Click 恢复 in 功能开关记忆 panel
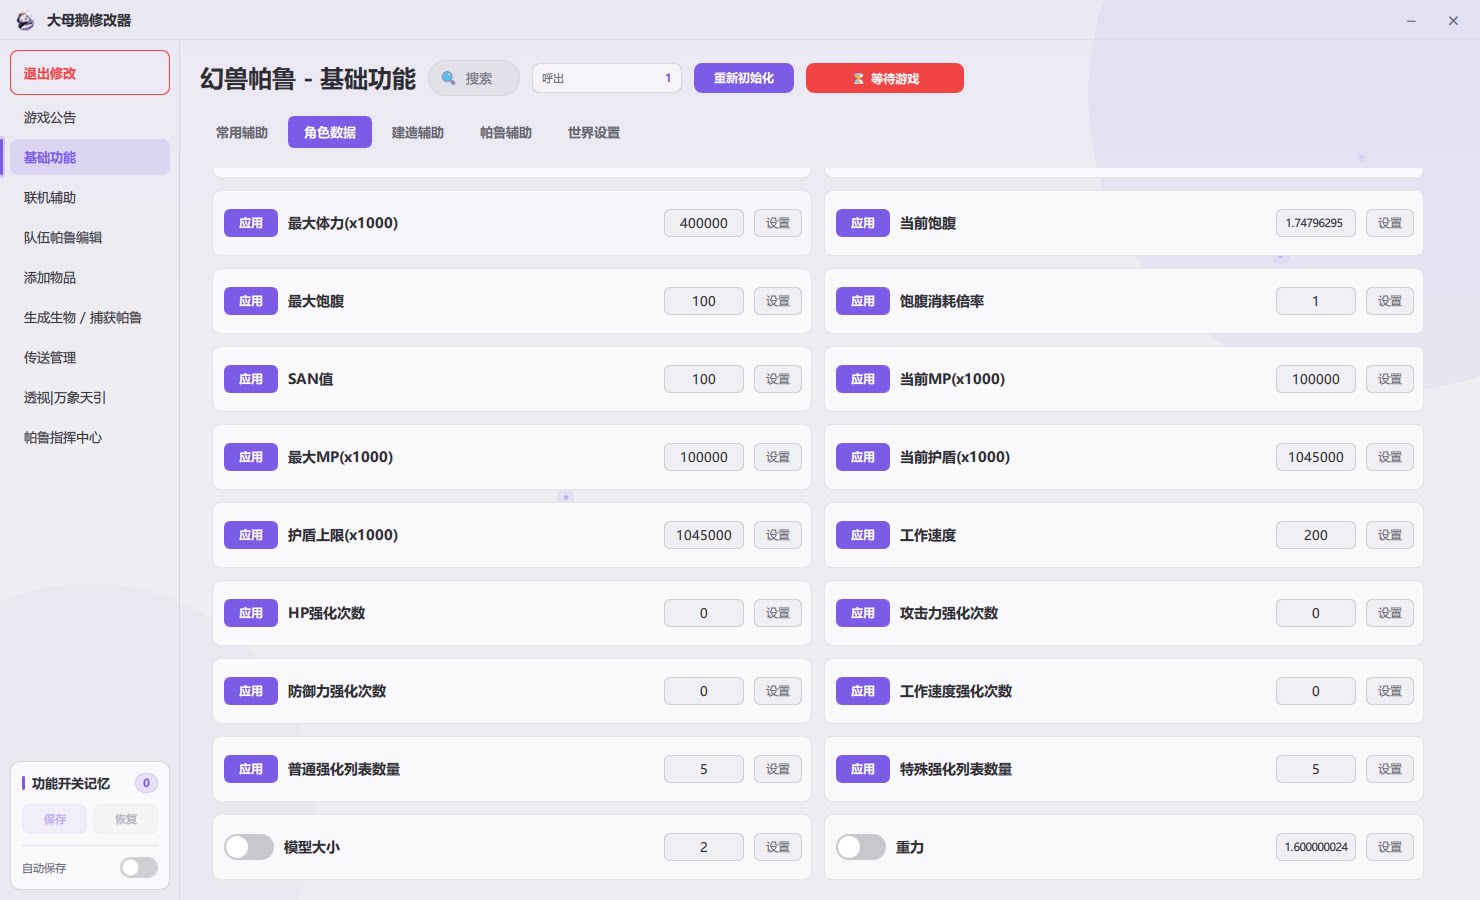This screenshot has width=1480, height=900. (x=125, y=819)
